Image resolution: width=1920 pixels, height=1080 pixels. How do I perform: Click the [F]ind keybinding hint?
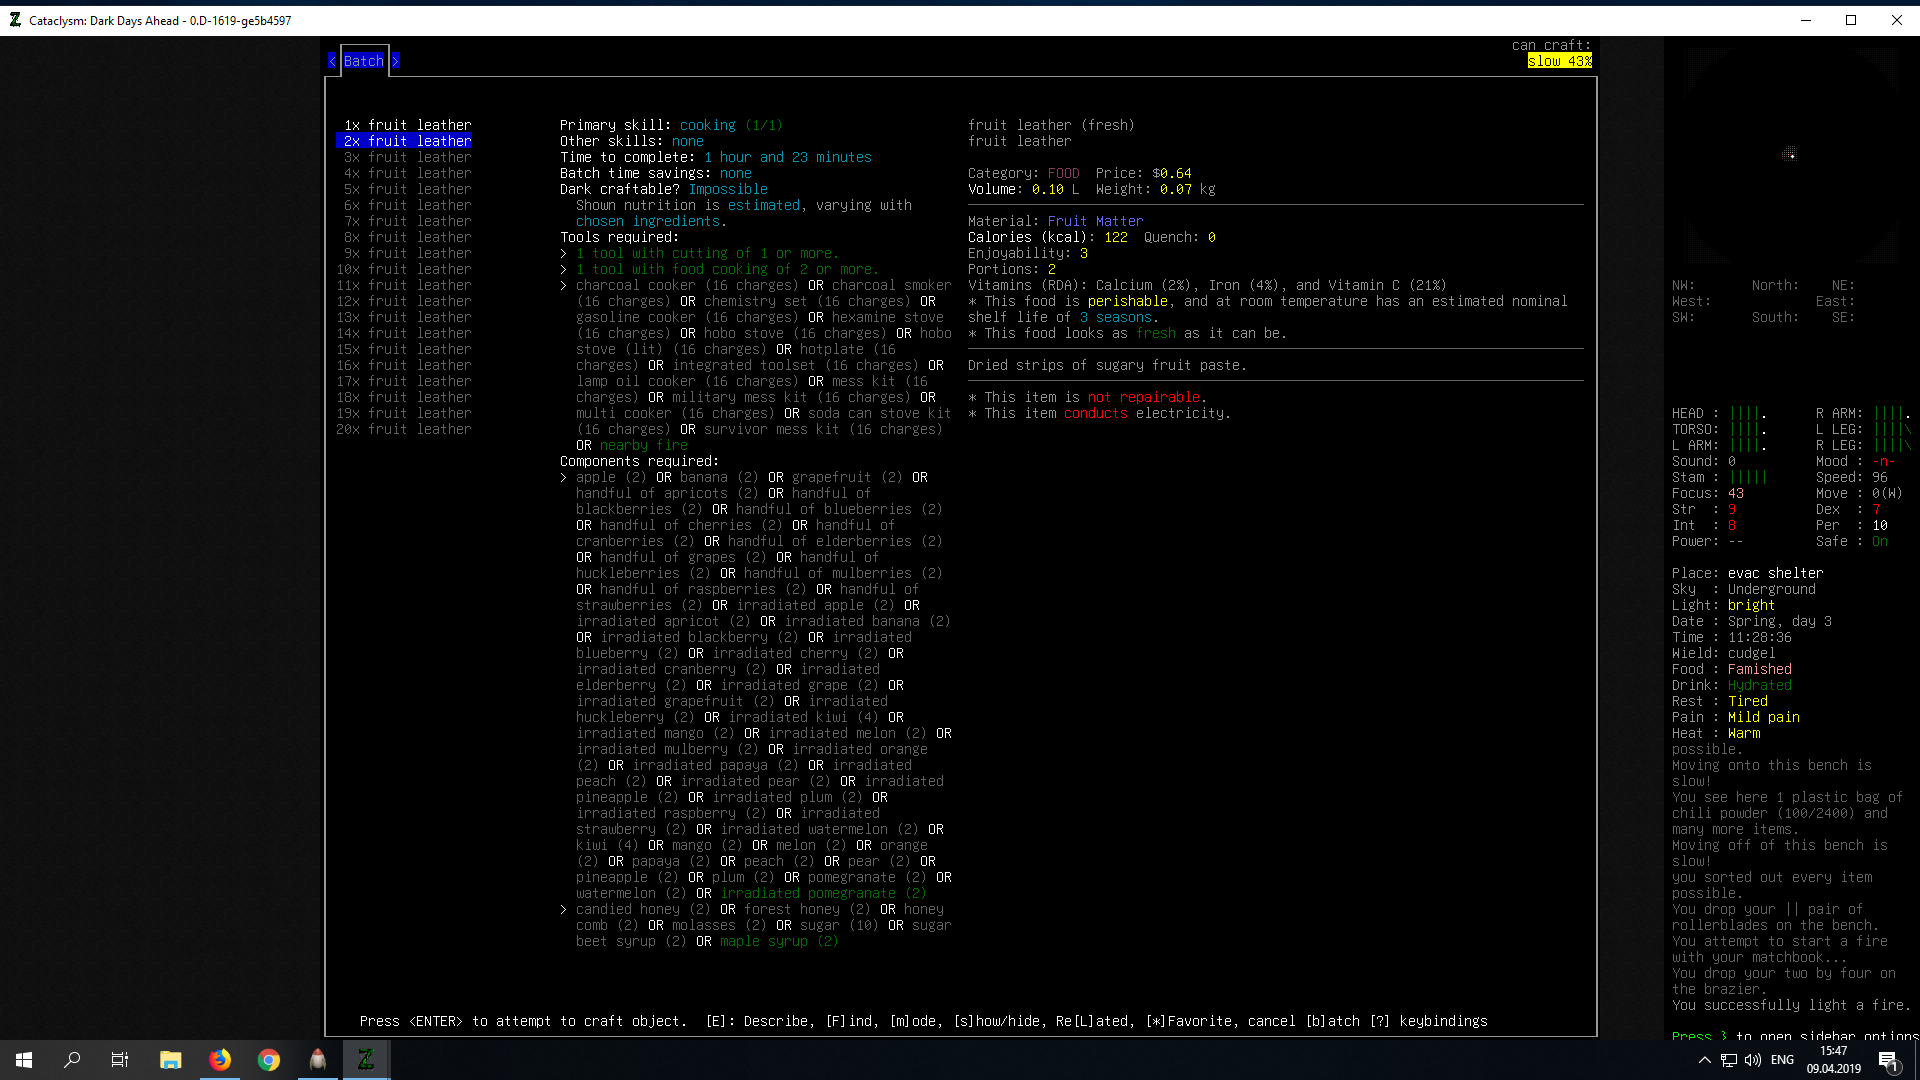click(x=848, y=1021)
